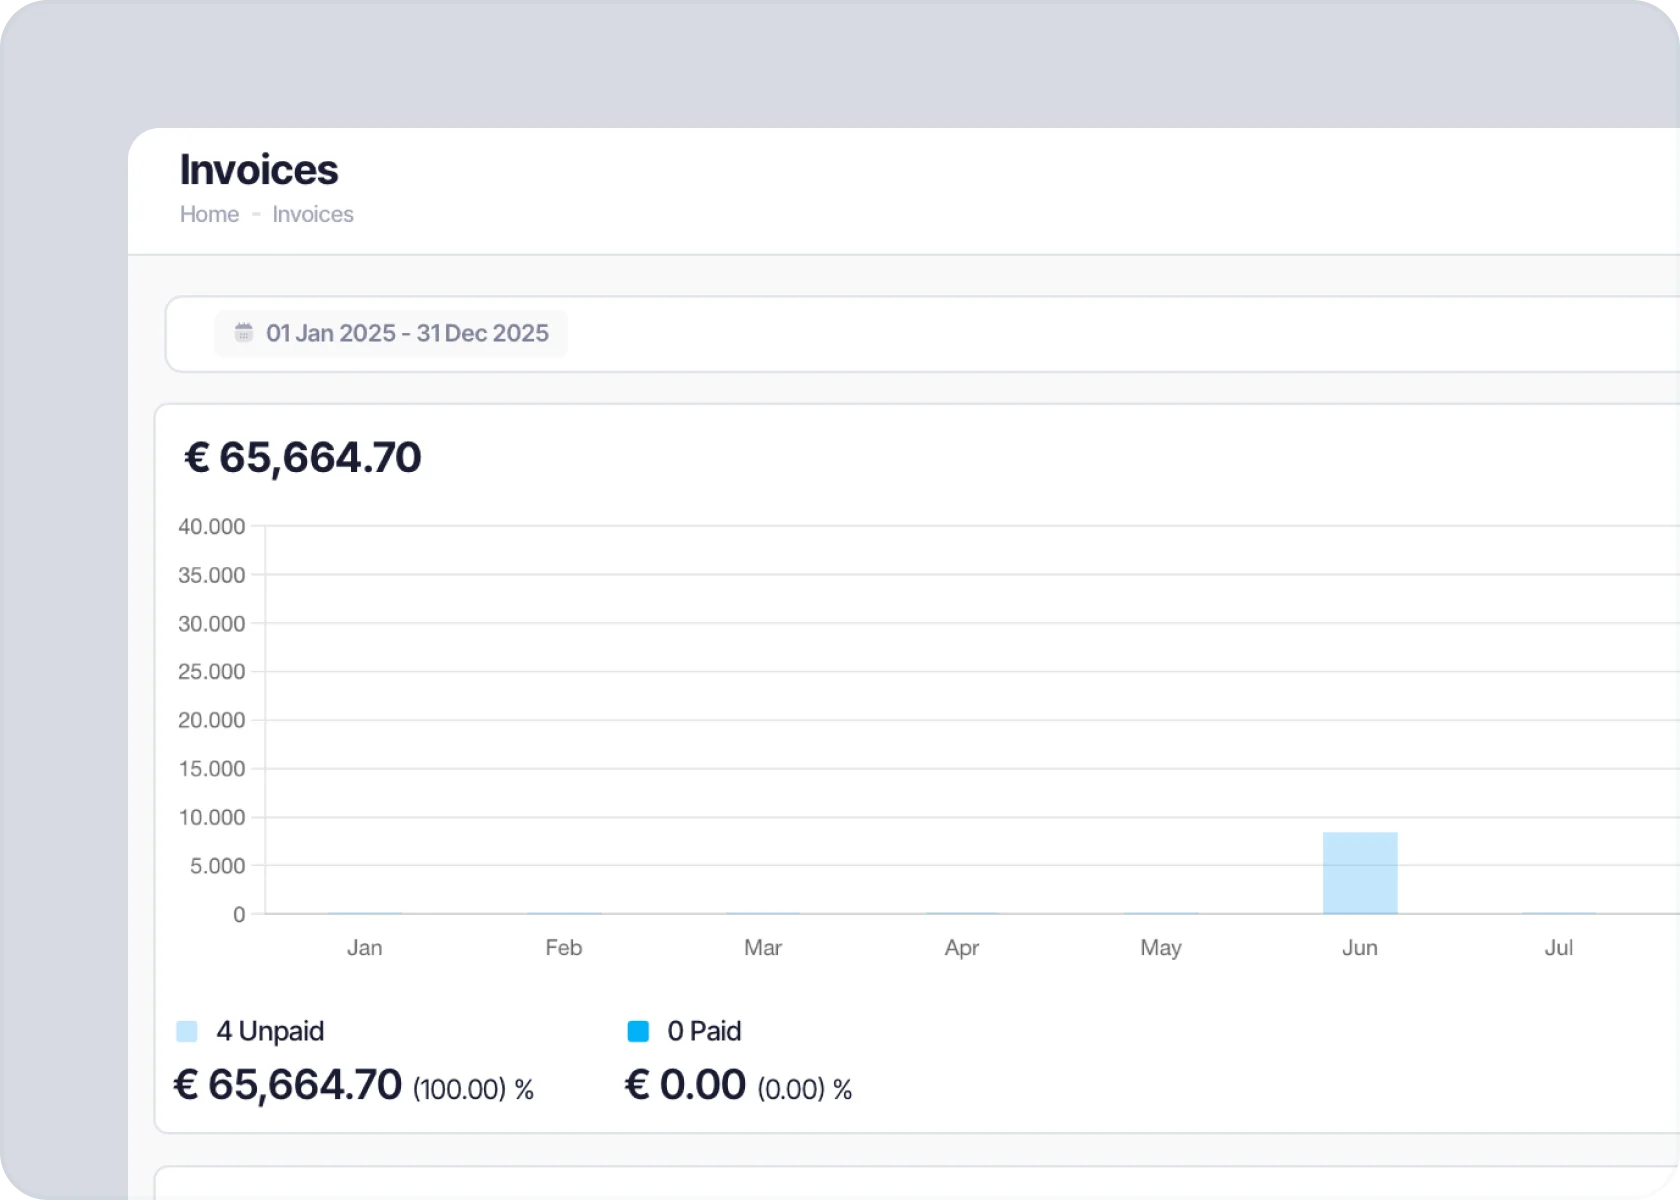Toggle the 0 Paid legend label
The image size is (1680, 1200).
pos(704,1031)
